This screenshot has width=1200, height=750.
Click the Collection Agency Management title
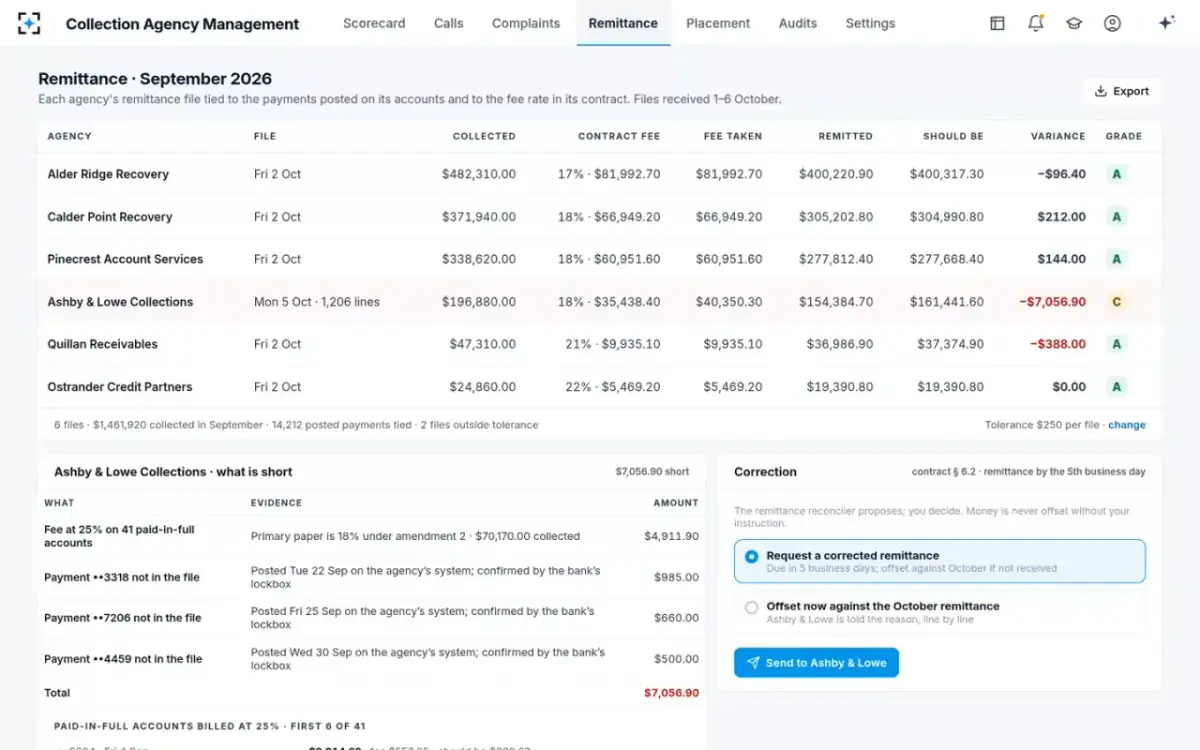click(182, 24)
